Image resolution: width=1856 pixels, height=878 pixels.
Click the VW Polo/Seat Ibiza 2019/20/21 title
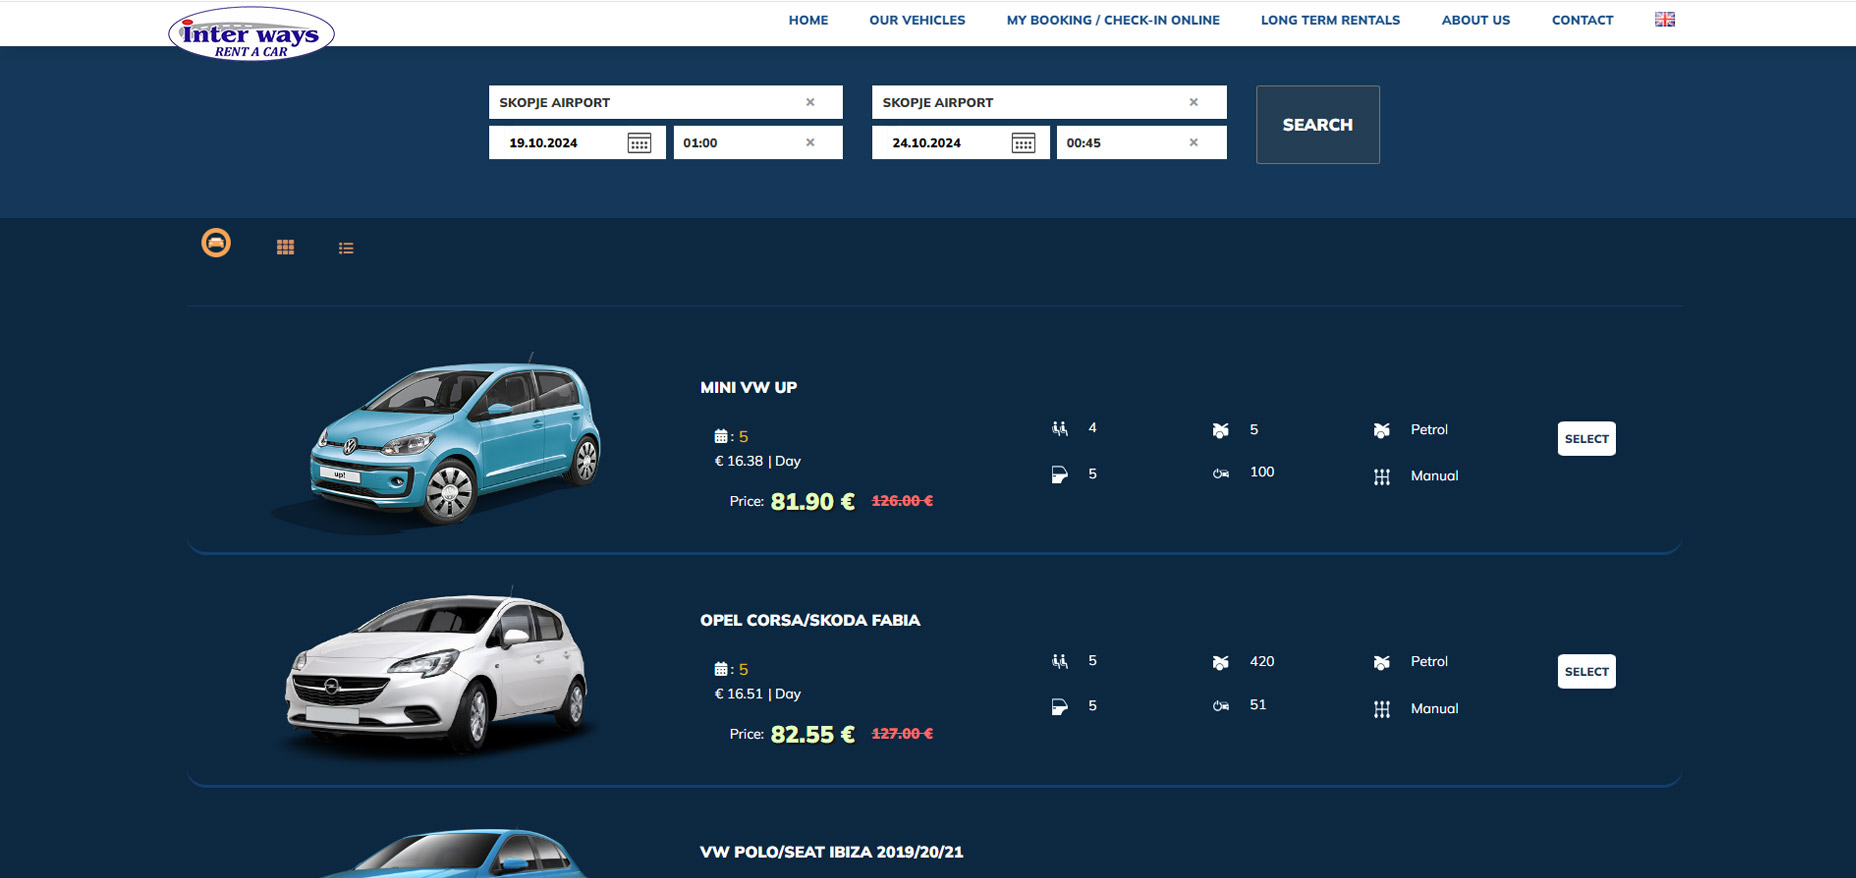pyautogui.click(x=831, y=852)
